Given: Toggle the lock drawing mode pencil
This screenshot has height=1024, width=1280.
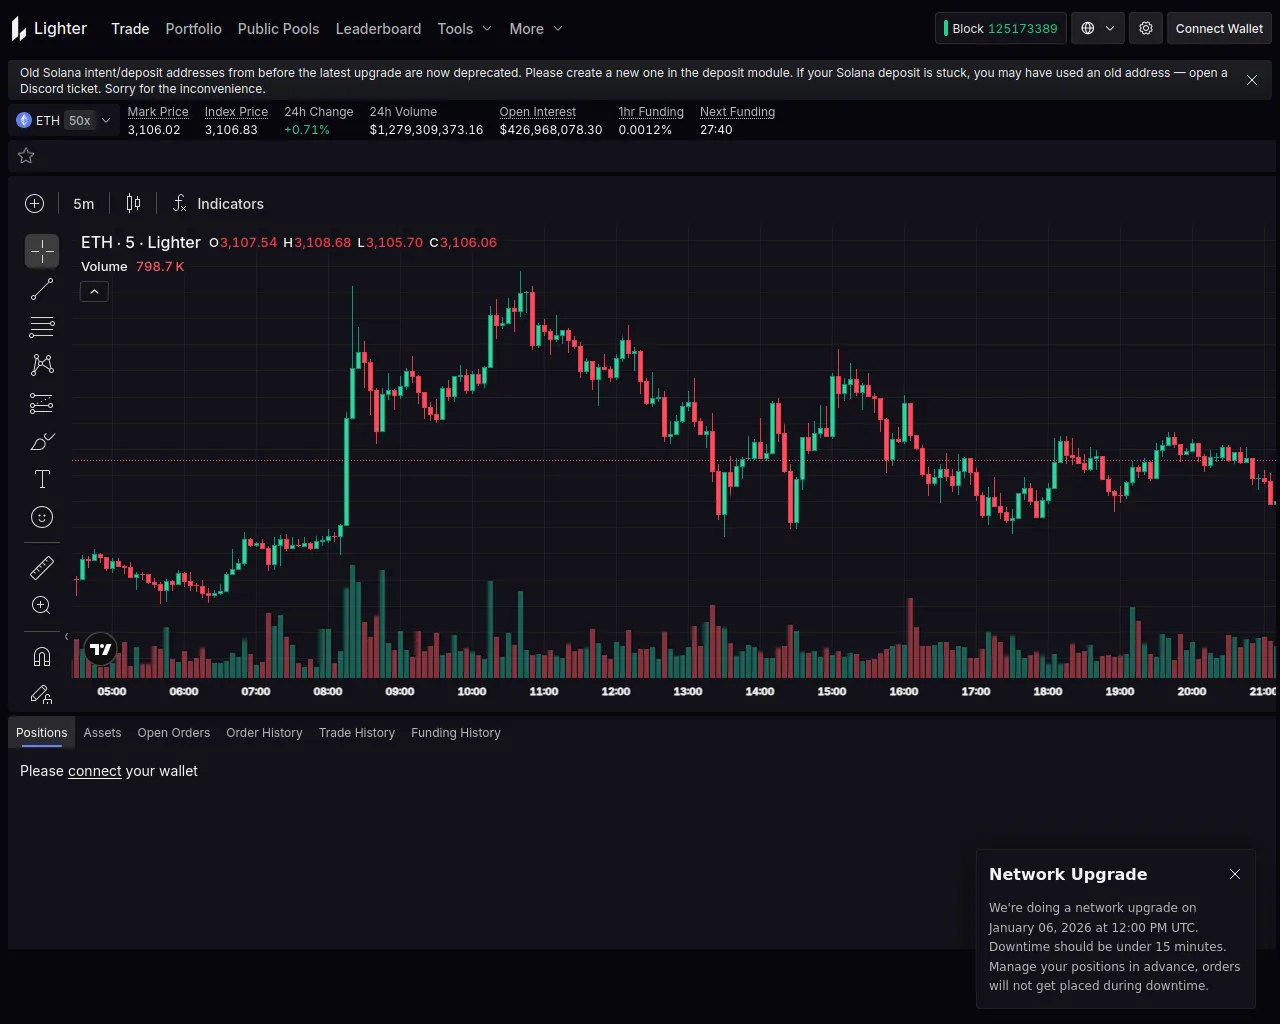Looking at the screenshot, I should [42, 694].
